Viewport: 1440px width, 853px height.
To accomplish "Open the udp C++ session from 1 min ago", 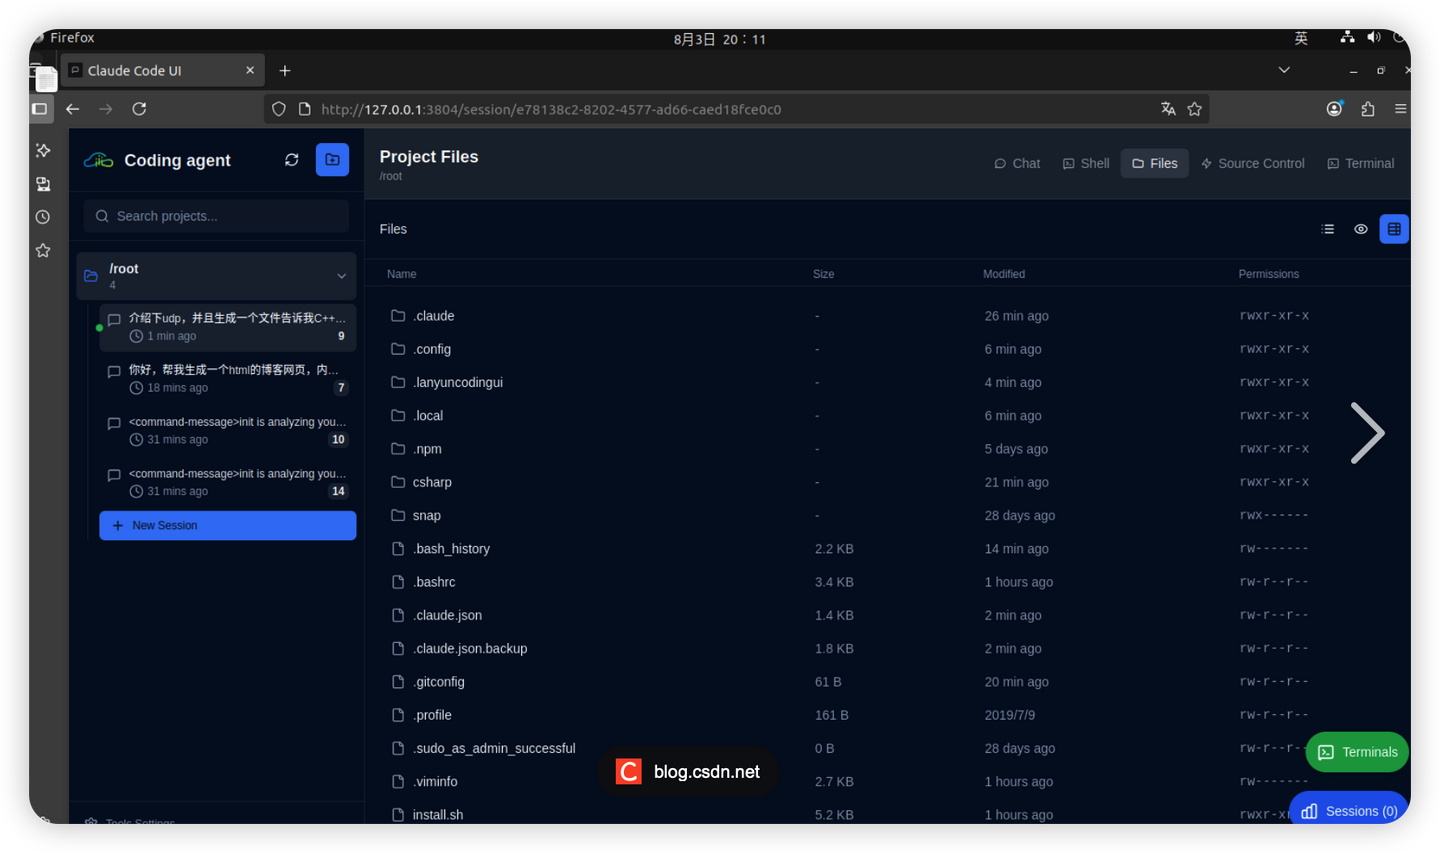I will point(228,327).
